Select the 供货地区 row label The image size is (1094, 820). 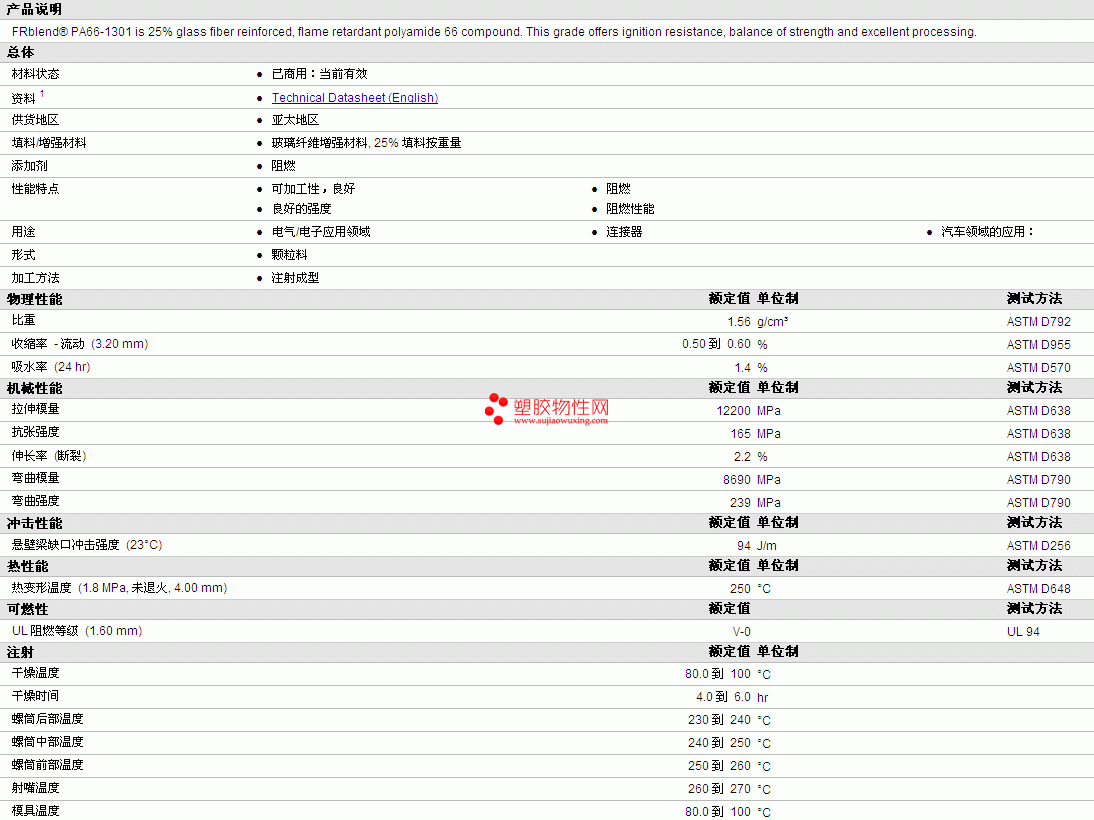[x=36, y=120]
